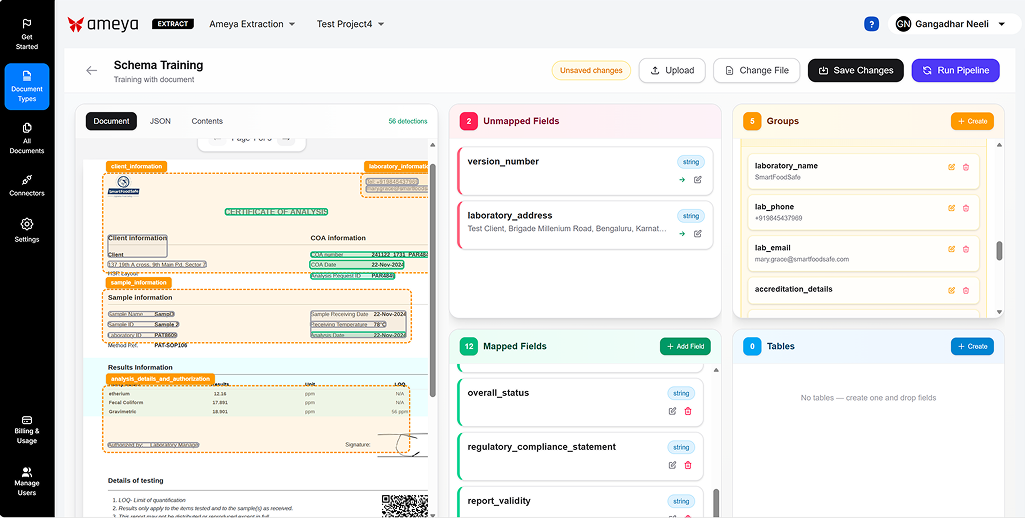Delete the overall_status mapped field

(x=688, y=411)
